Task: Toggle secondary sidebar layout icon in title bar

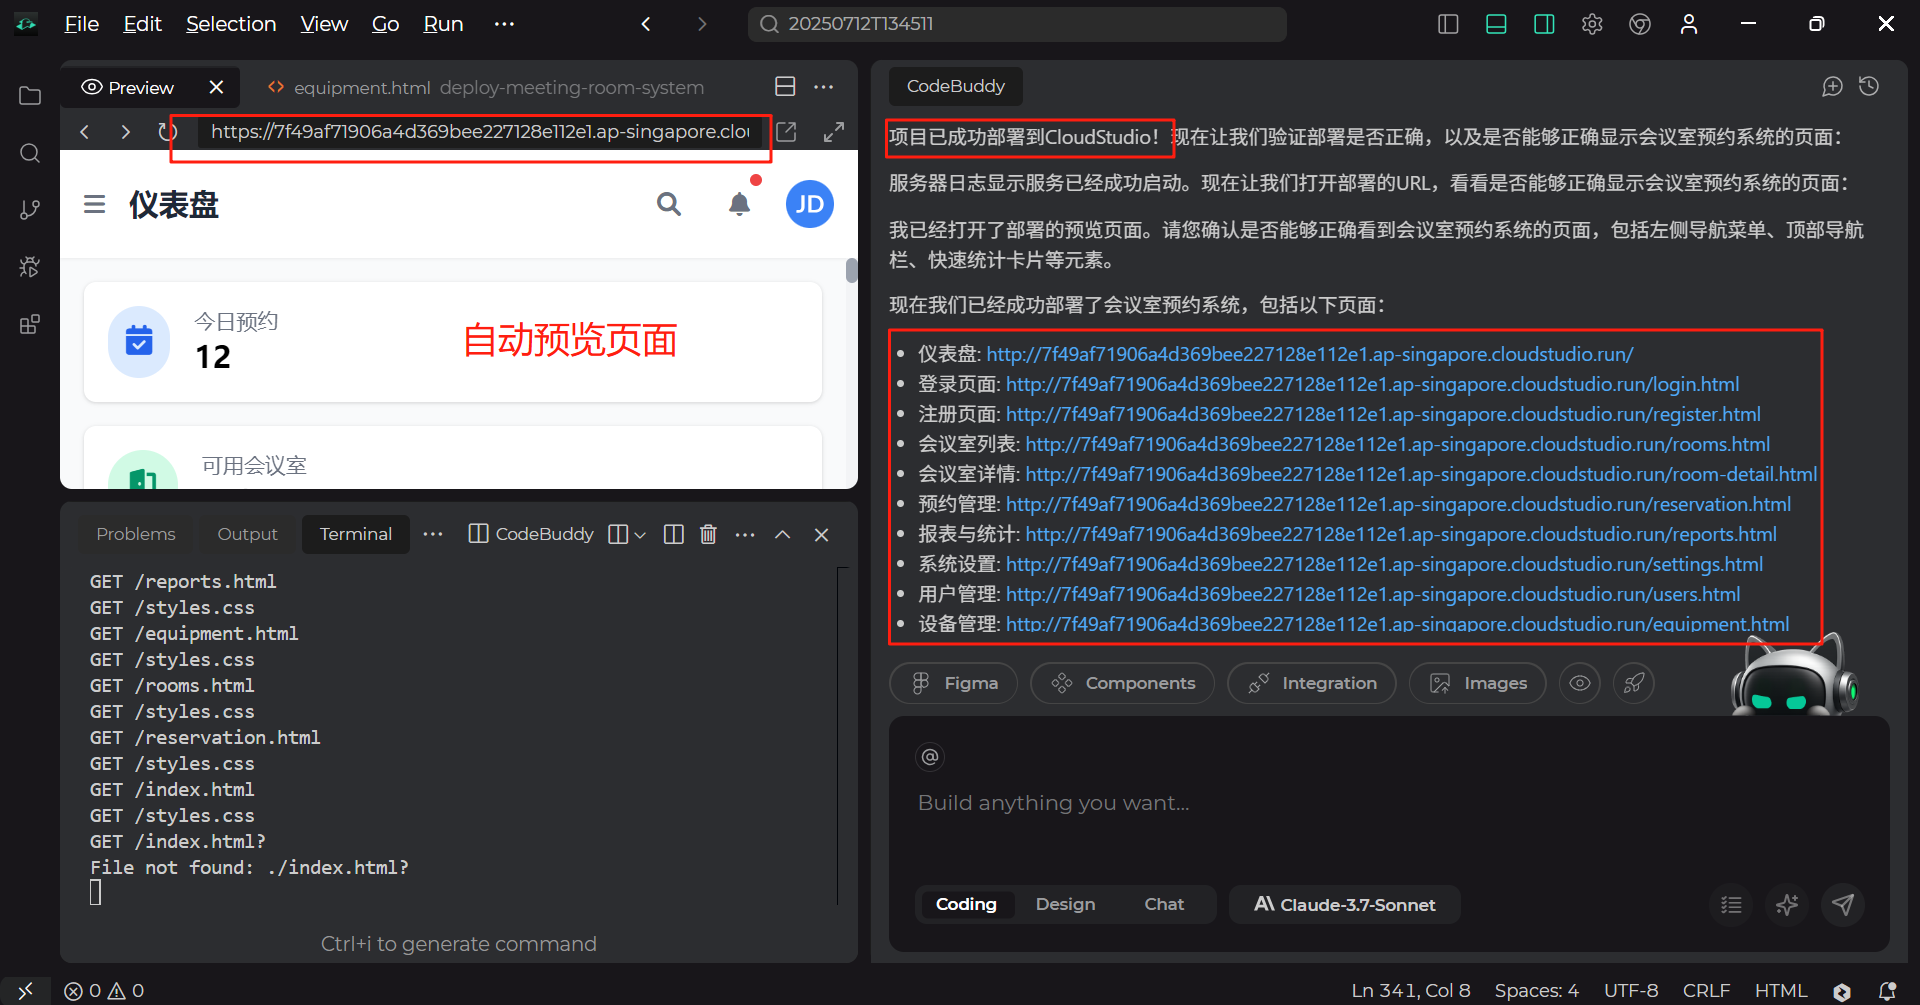Action: 1544,24
